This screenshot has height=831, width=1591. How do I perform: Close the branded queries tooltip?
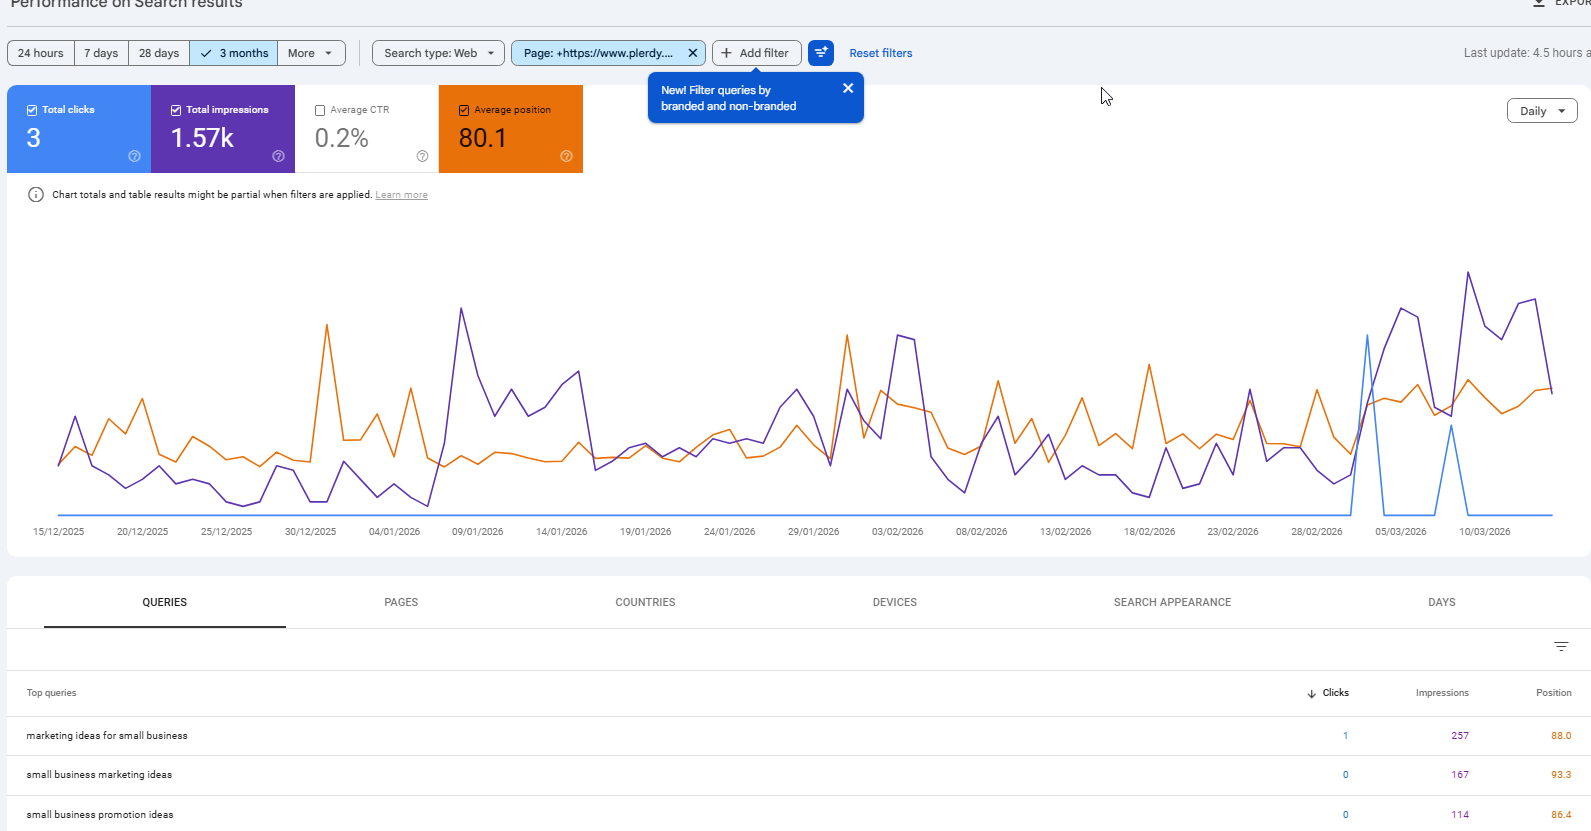coord(848,88)
